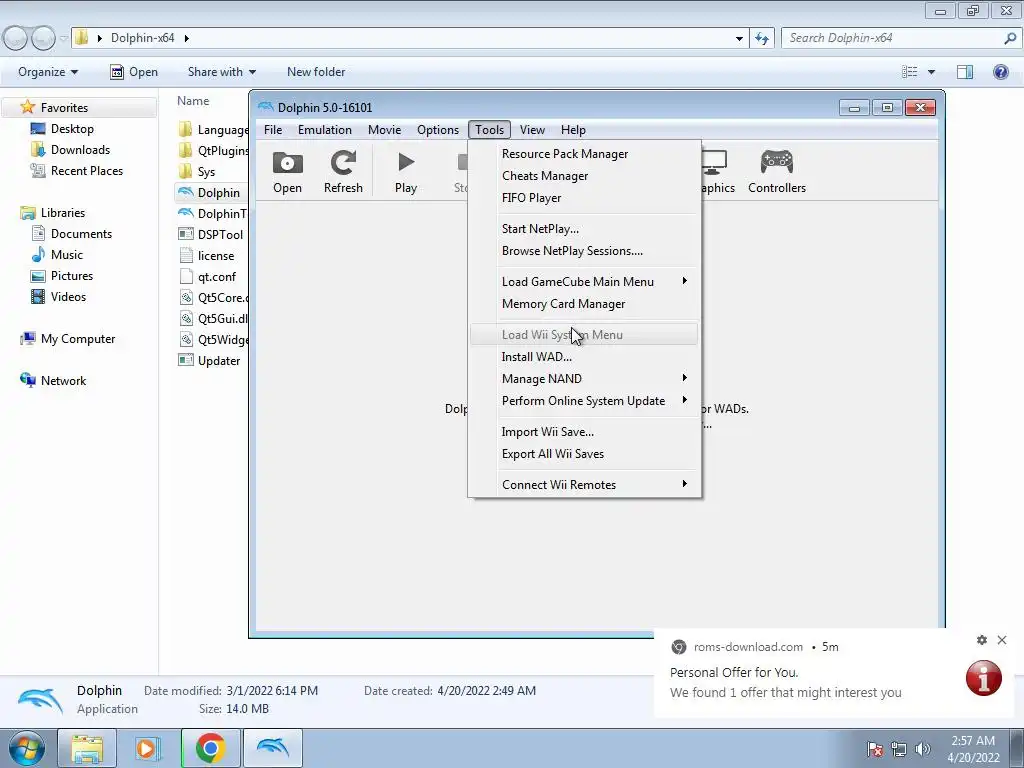Click the network tray icon

coord(899,749)
